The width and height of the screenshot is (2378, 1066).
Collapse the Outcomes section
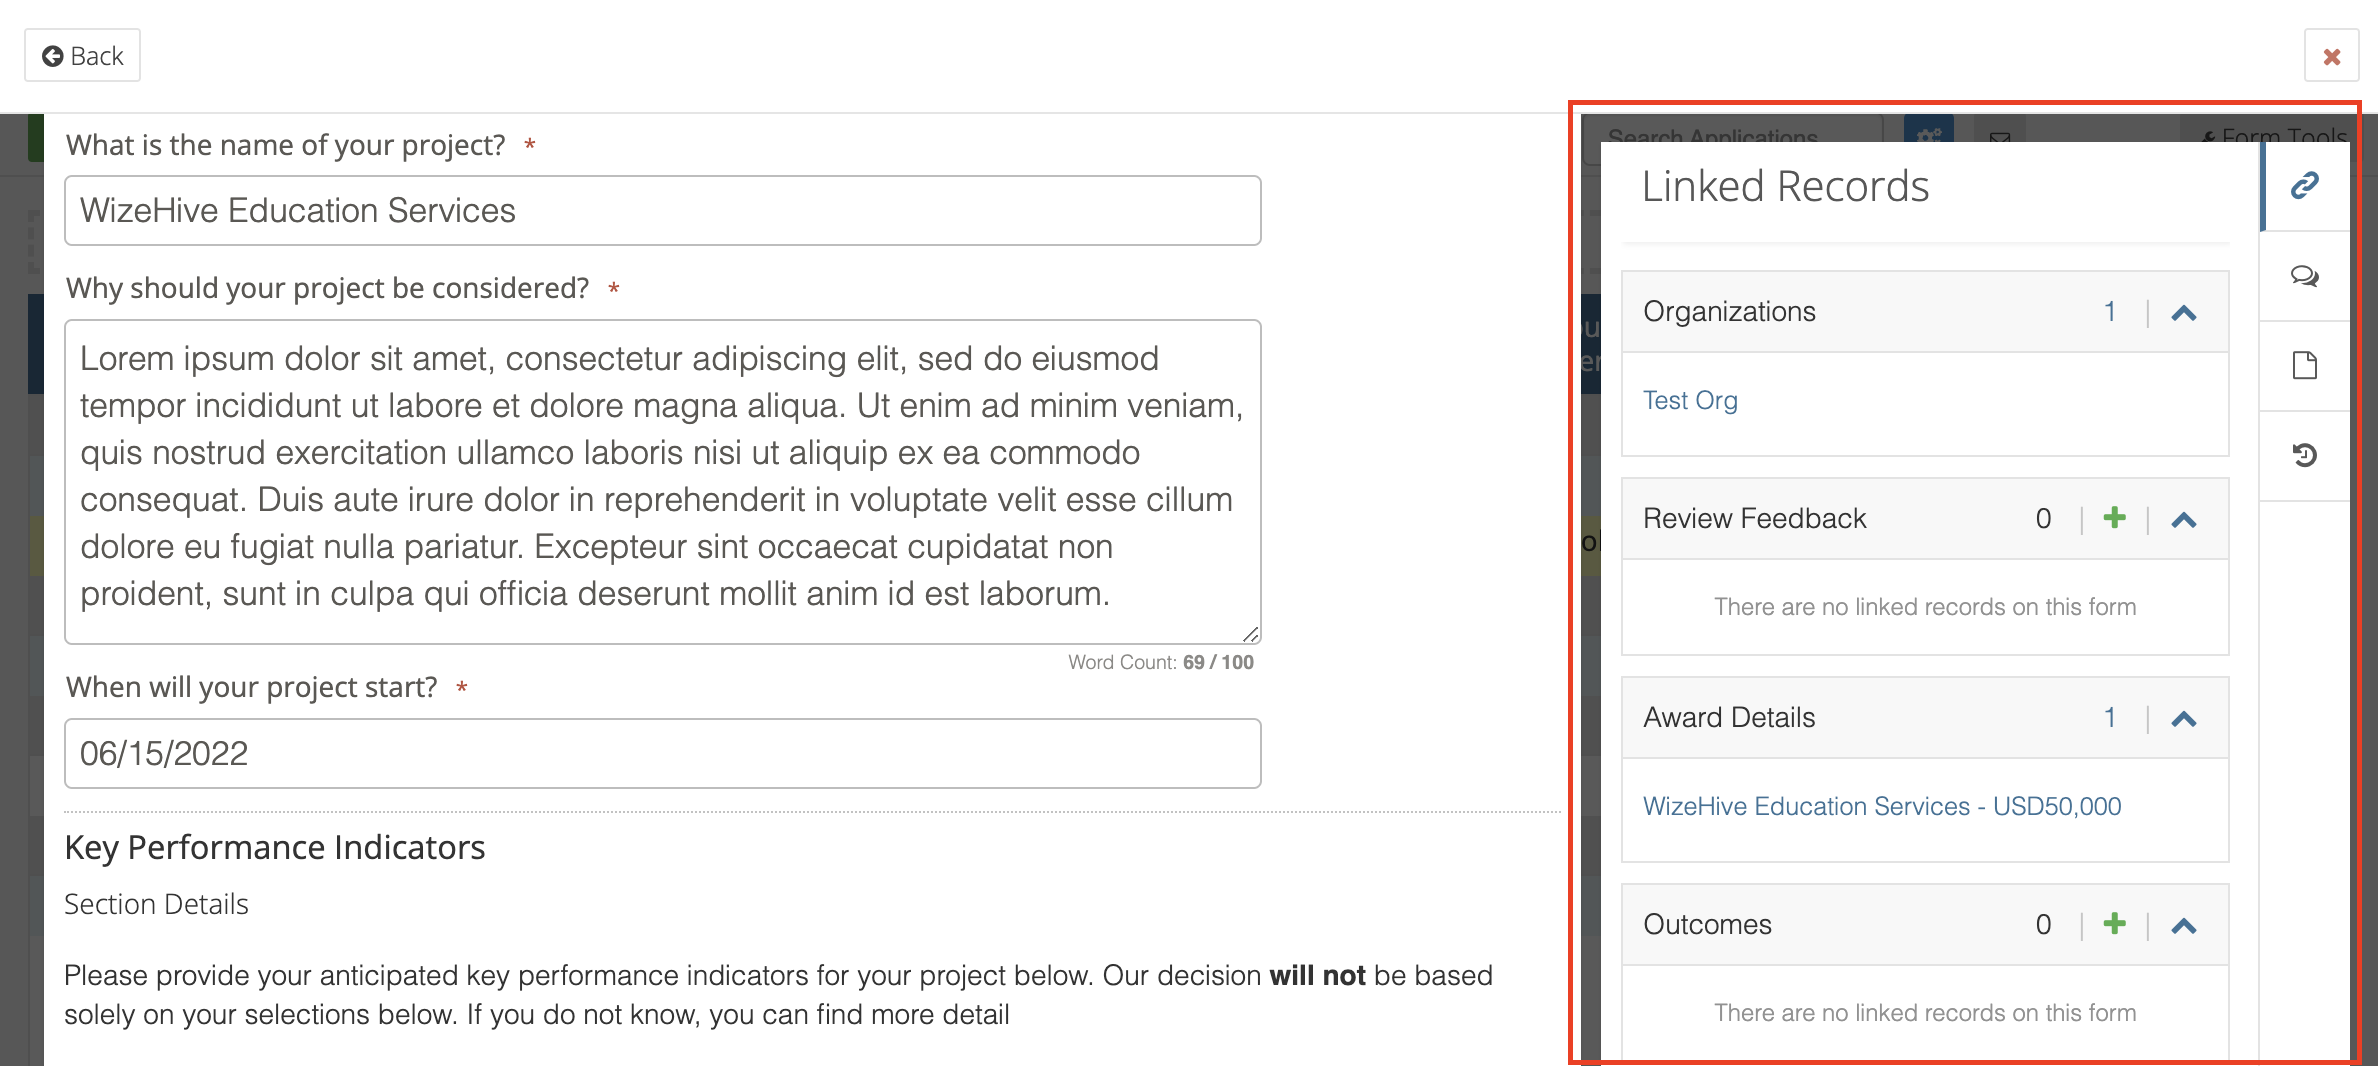point(2185,925)
